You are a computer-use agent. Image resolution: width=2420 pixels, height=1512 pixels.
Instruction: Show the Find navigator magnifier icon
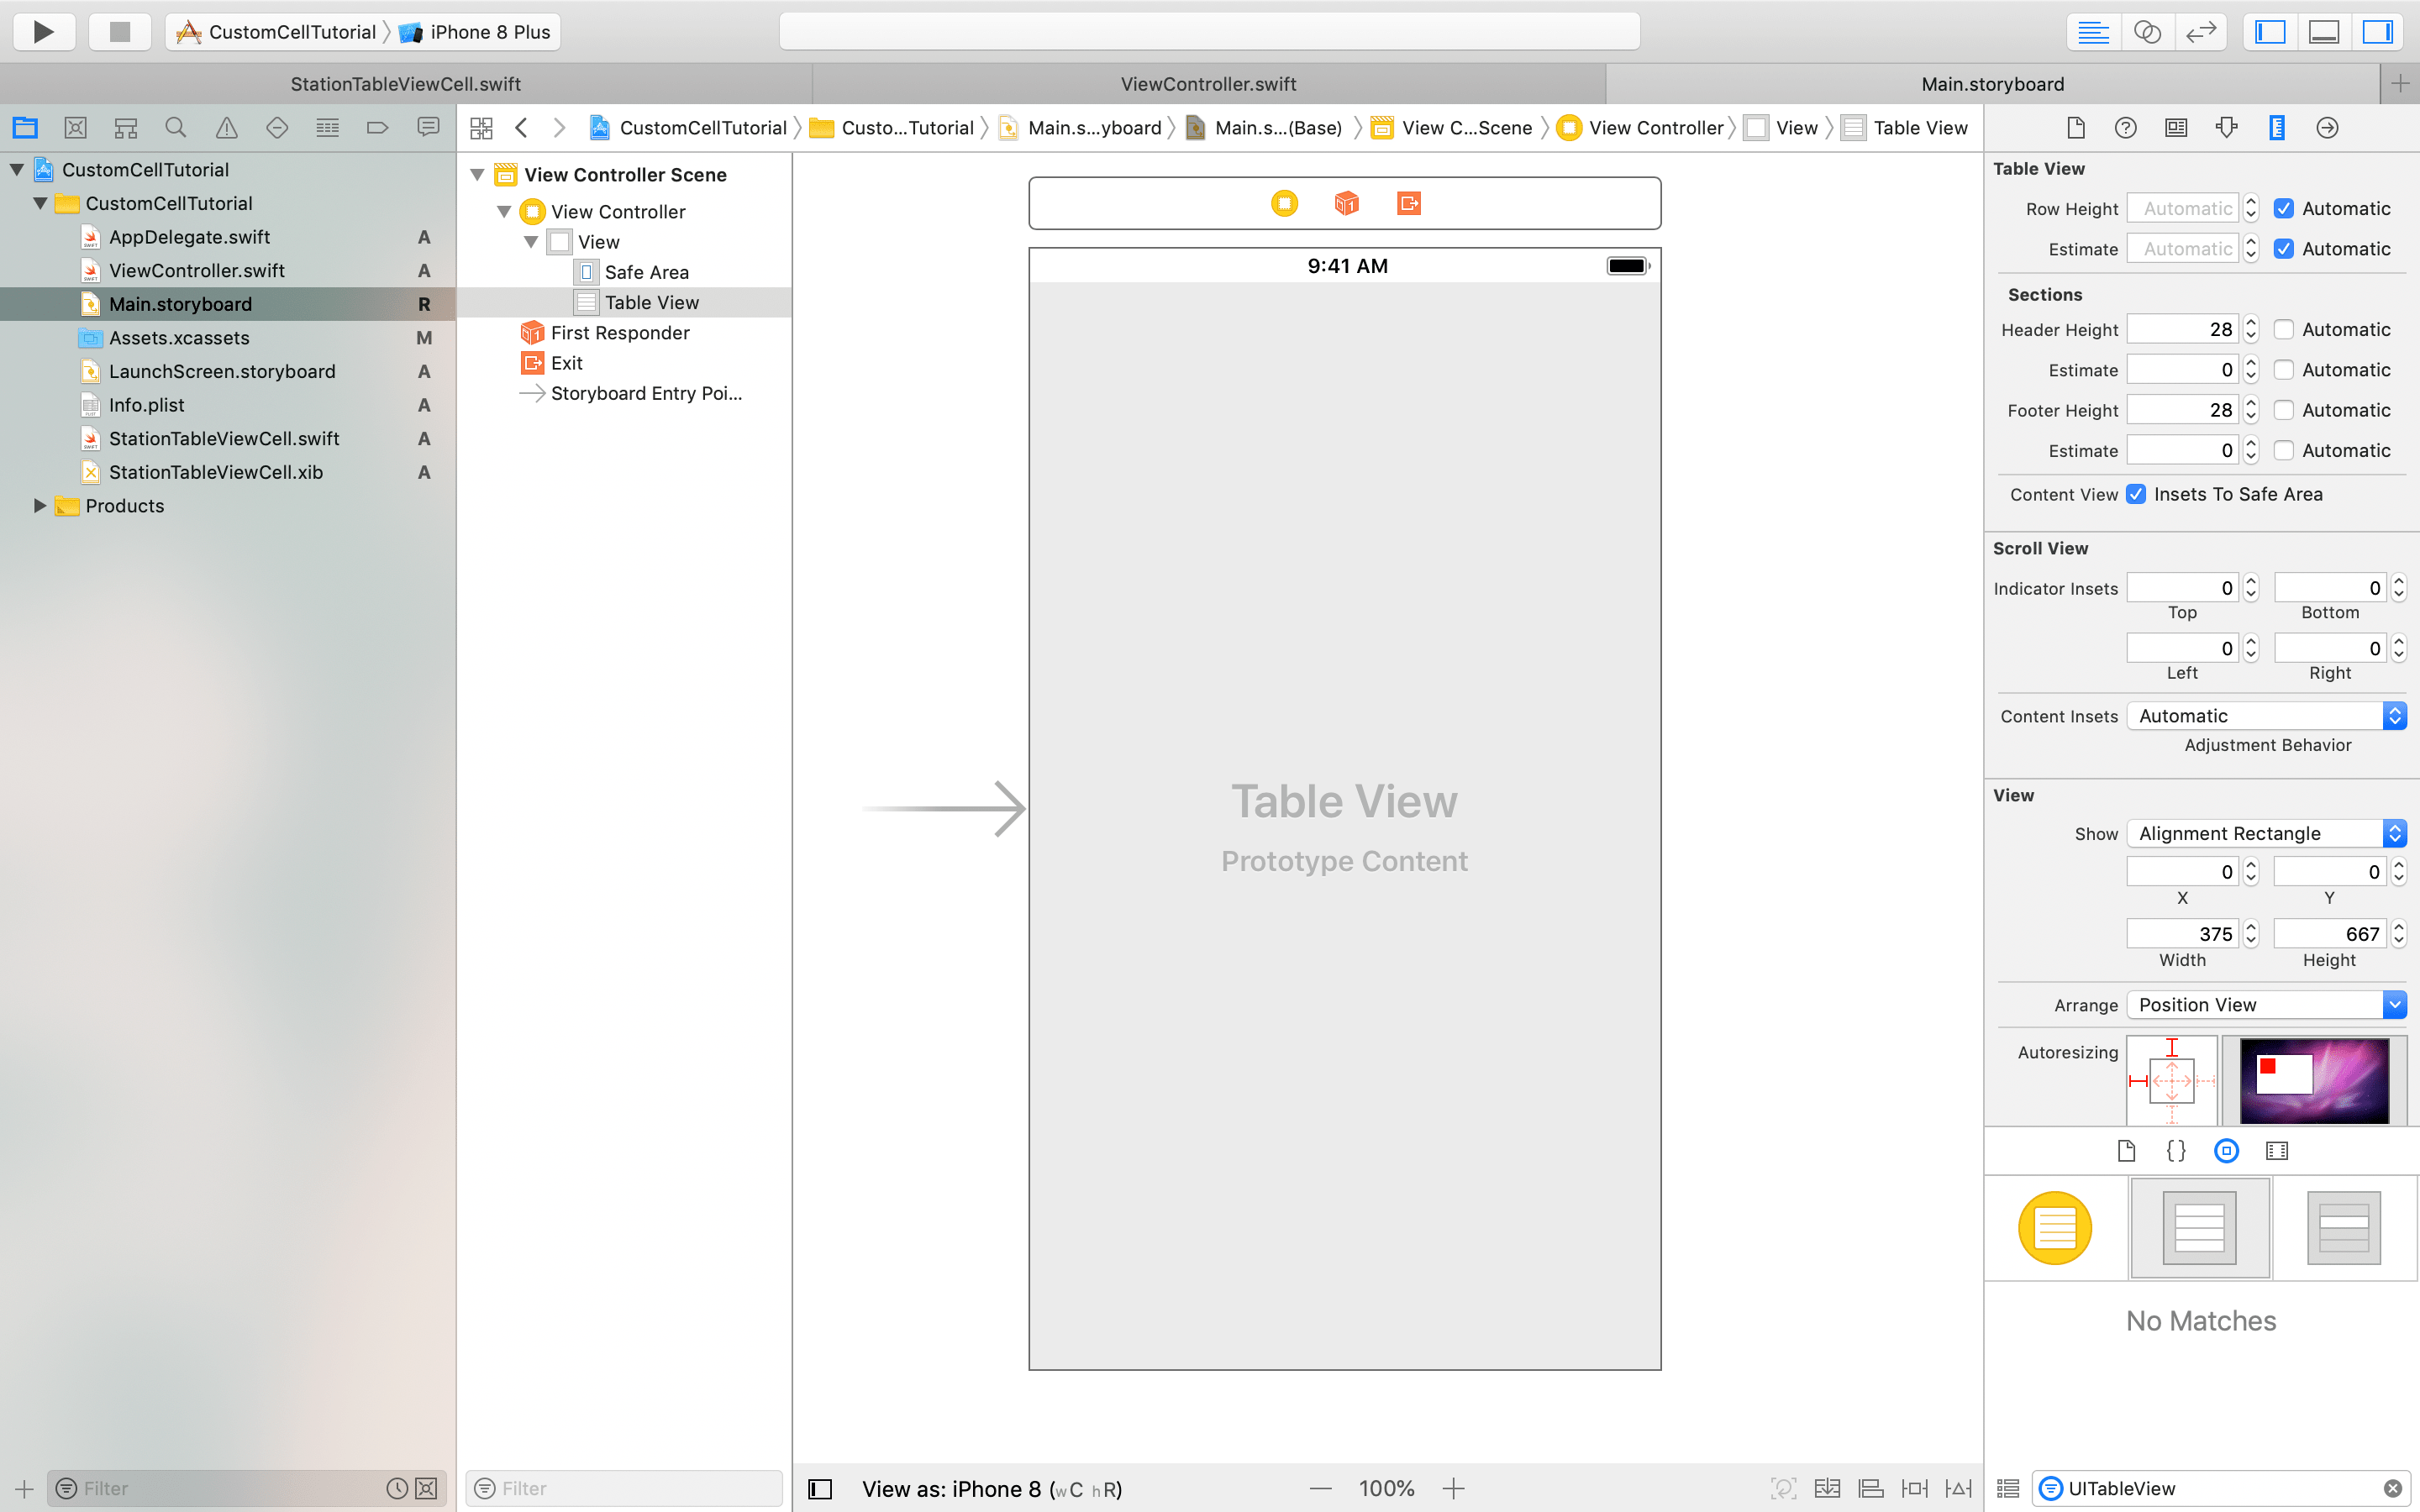[x=176, y=128]
